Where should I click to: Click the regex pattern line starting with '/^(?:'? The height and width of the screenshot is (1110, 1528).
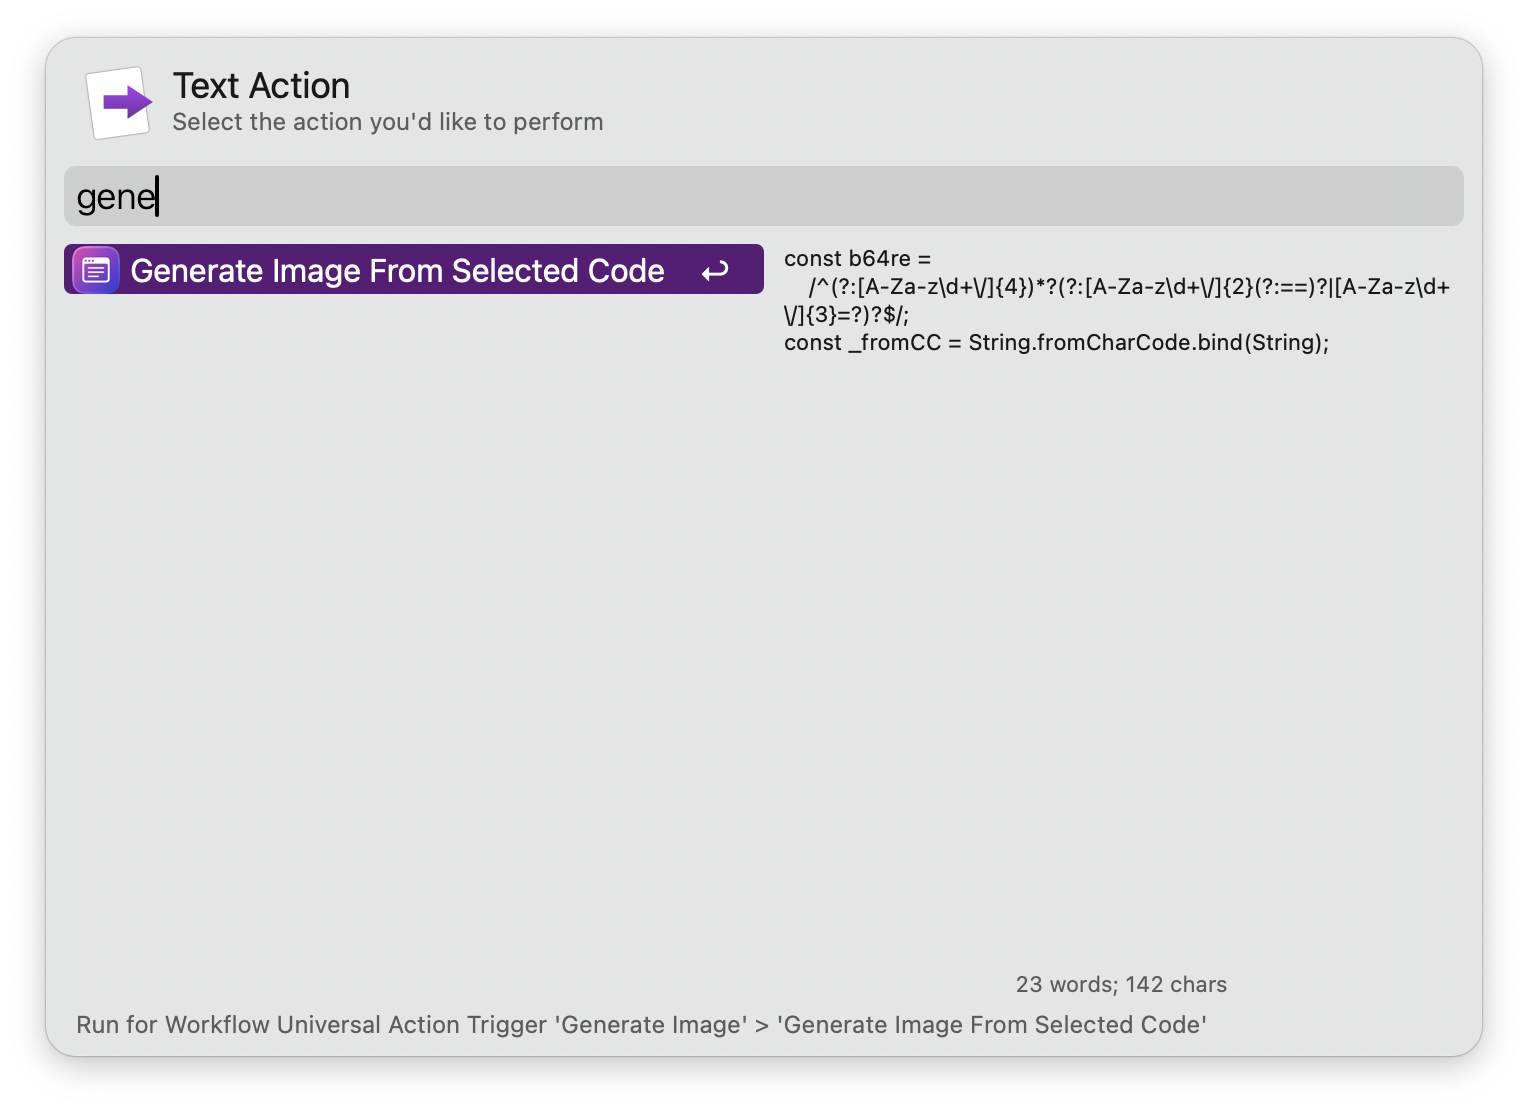pos(1128,287)
